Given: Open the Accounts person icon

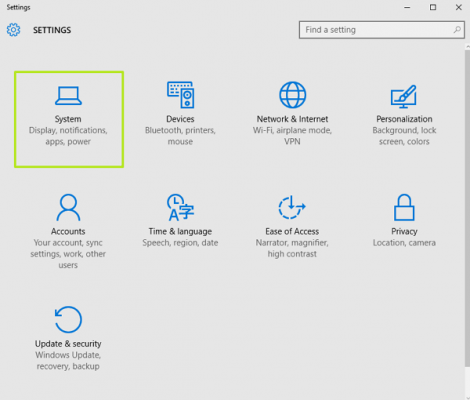Looking at the screenshot, I should click(68, 208).
